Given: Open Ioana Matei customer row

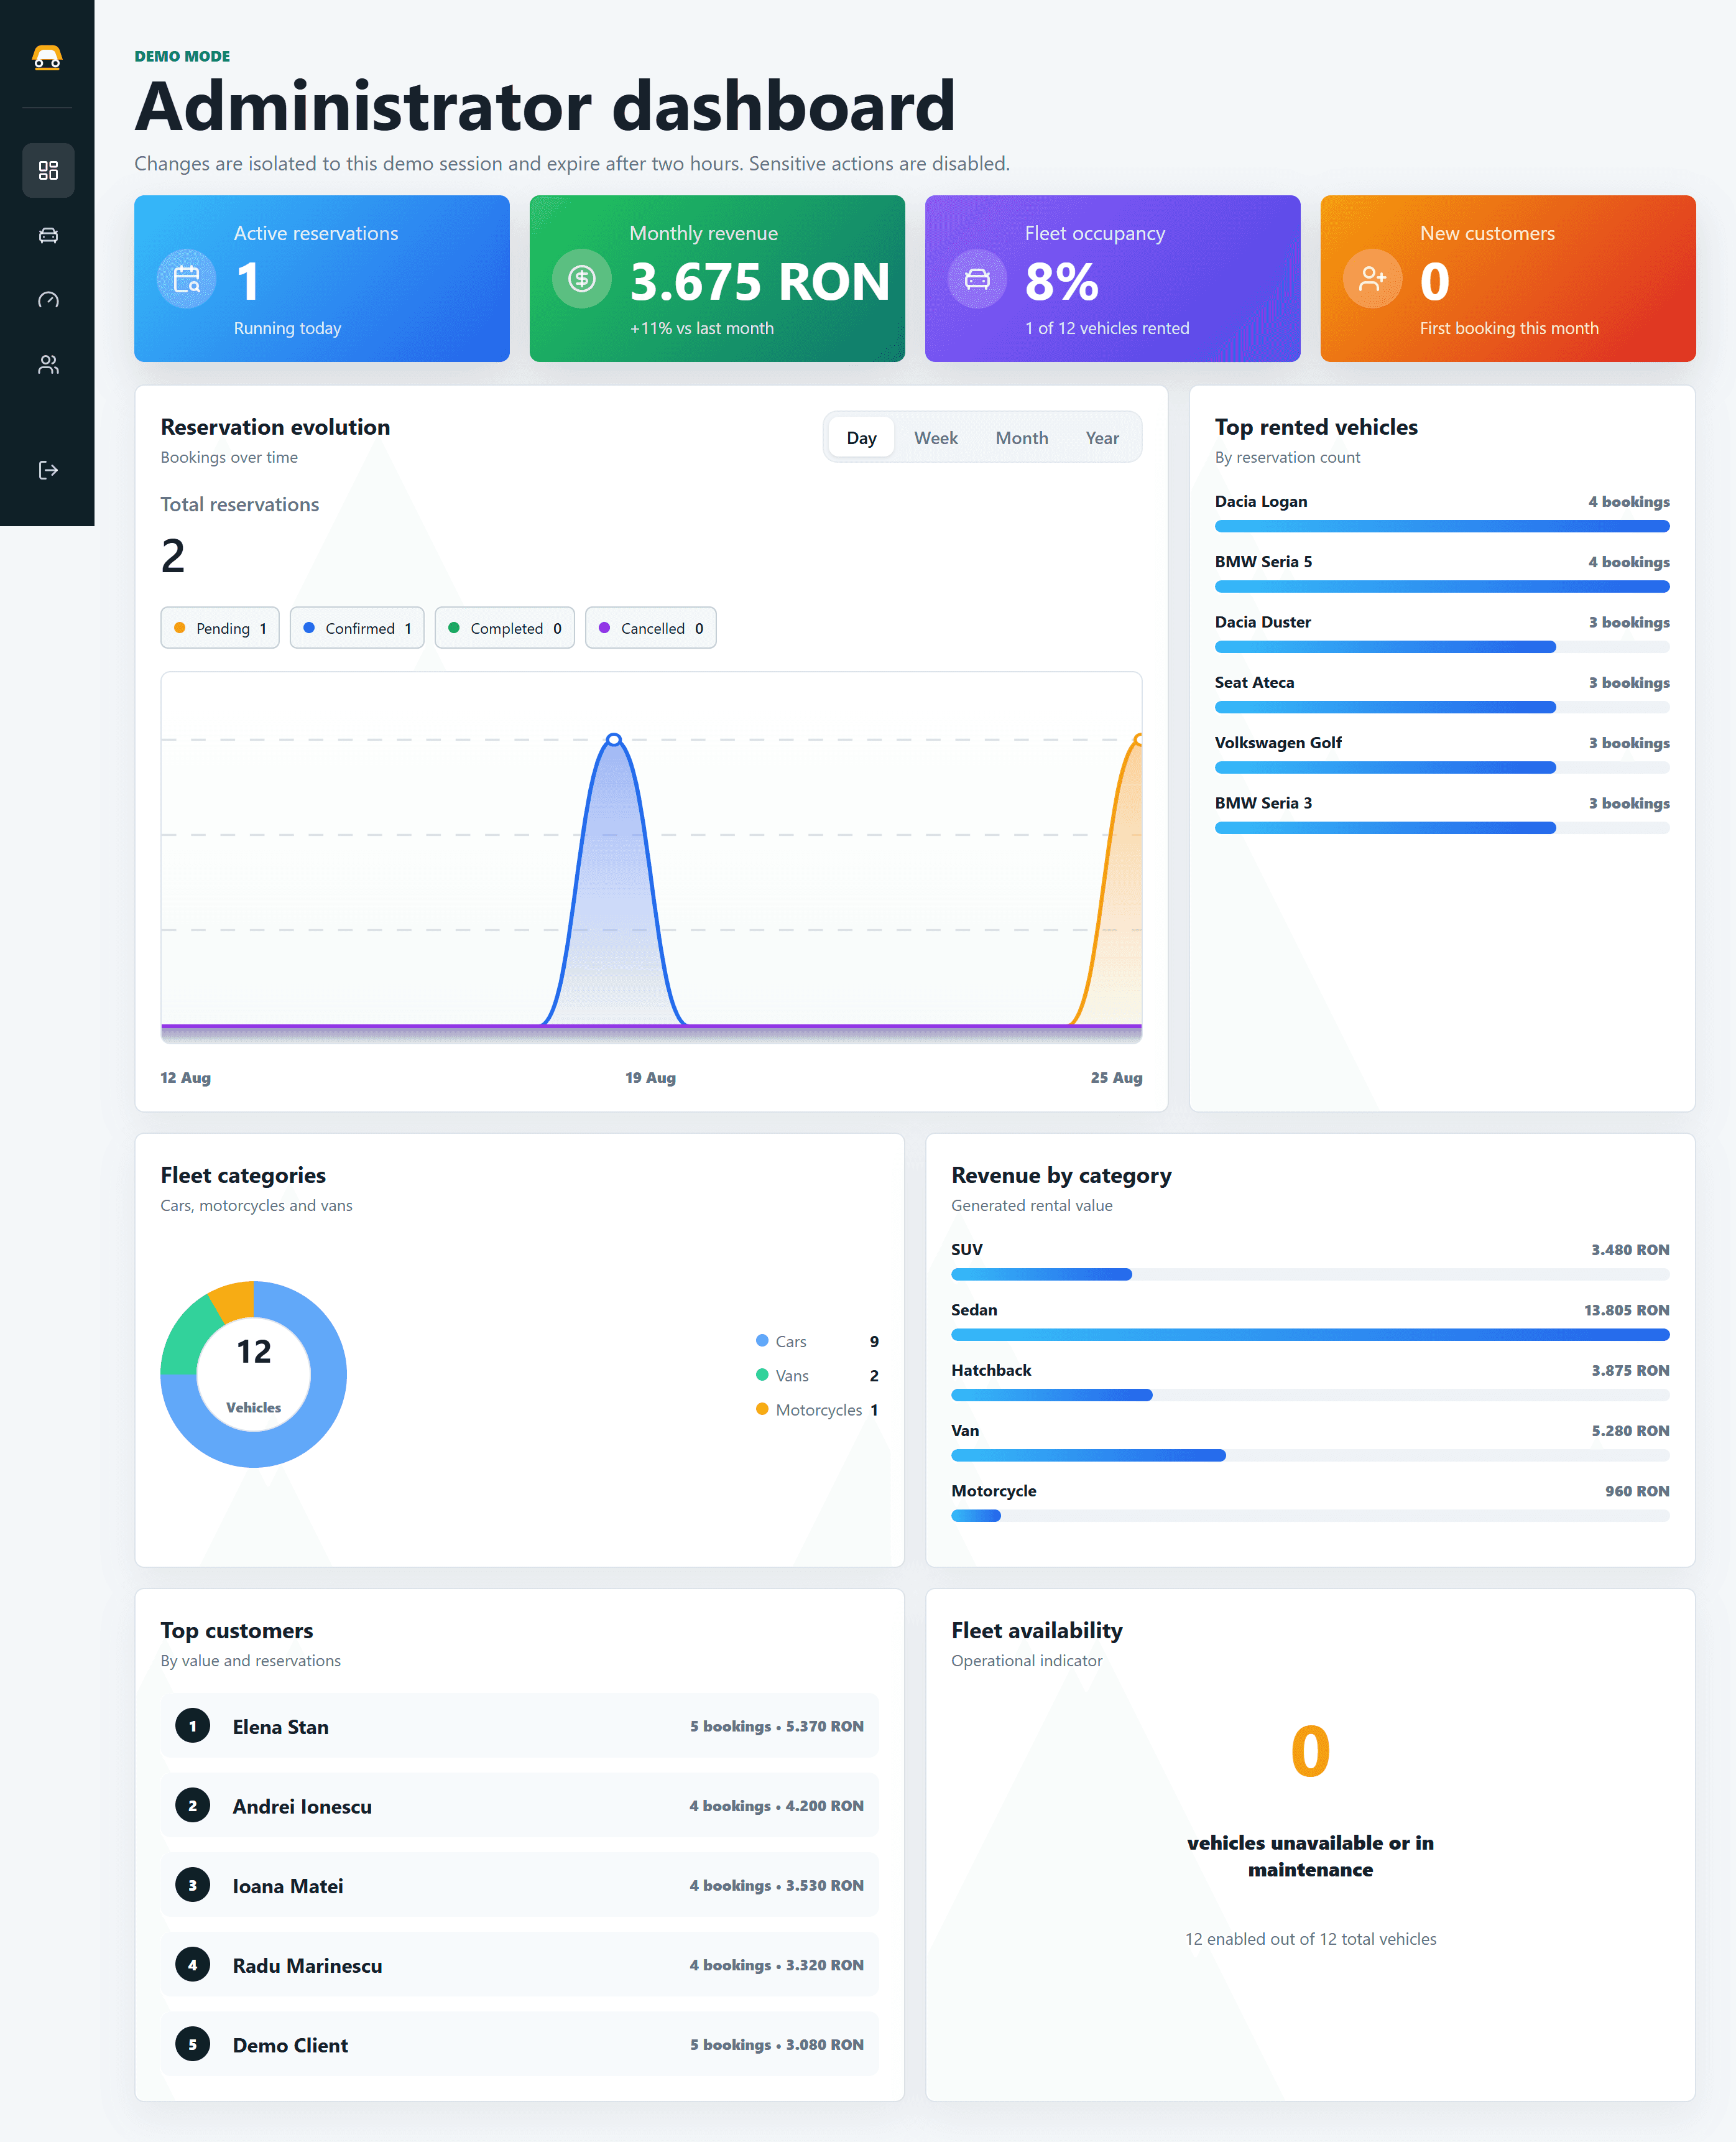Looking at the screenshot, I should (x=519, y=1885).
